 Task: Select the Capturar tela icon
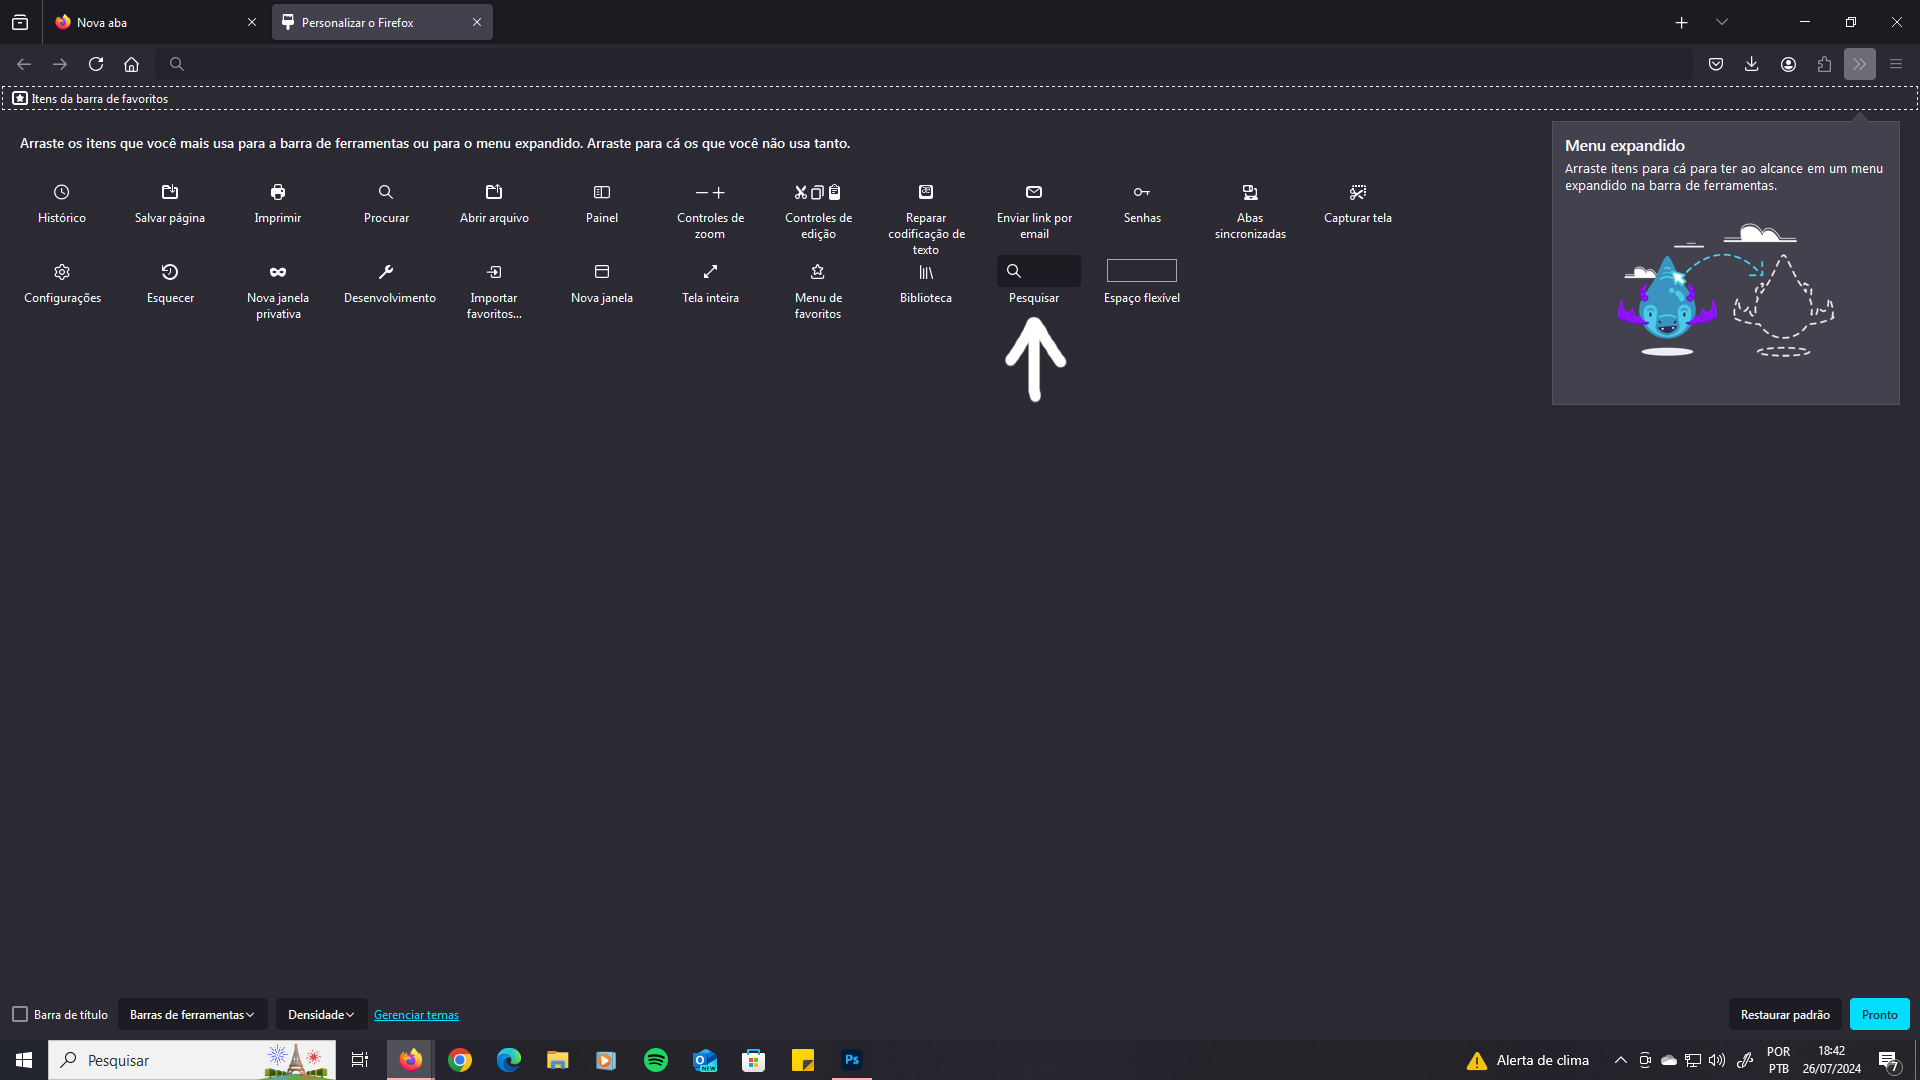[x=1357, y=192]
